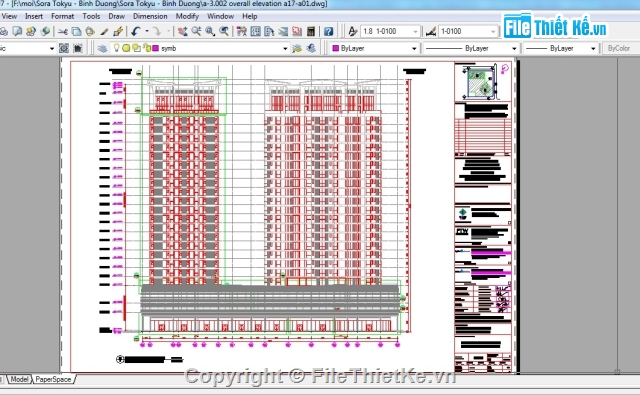Toggle the layer on/off lightbulb
This screenshot has height=395, width=640.
116,48
